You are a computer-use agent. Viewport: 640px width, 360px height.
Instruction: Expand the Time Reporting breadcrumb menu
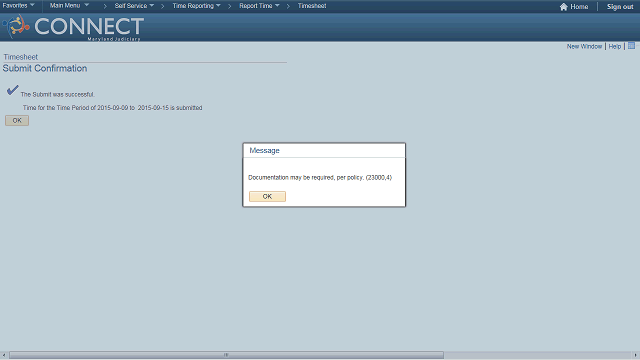[x=196, y=6]
